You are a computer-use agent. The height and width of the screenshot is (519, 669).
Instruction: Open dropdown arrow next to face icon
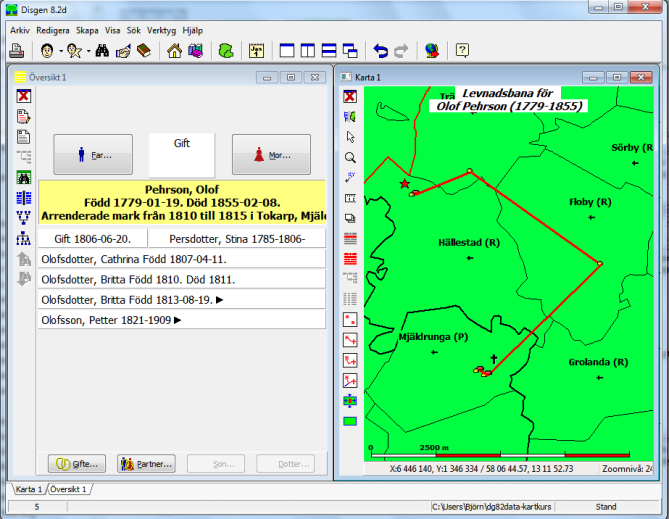pyautogui.click(x=61, y=51)
